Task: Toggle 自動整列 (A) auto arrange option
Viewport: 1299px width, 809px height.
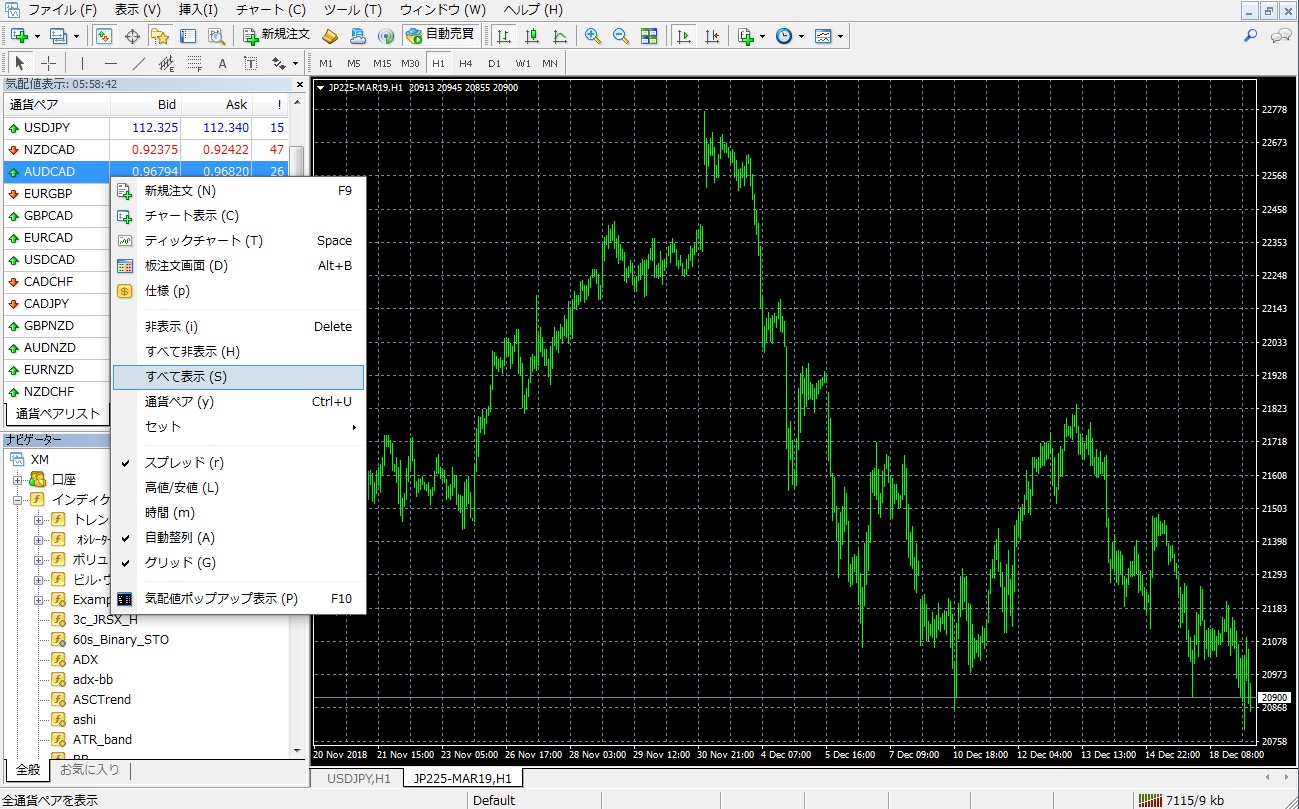Action: pyautogui.click(x=180, y=538)
